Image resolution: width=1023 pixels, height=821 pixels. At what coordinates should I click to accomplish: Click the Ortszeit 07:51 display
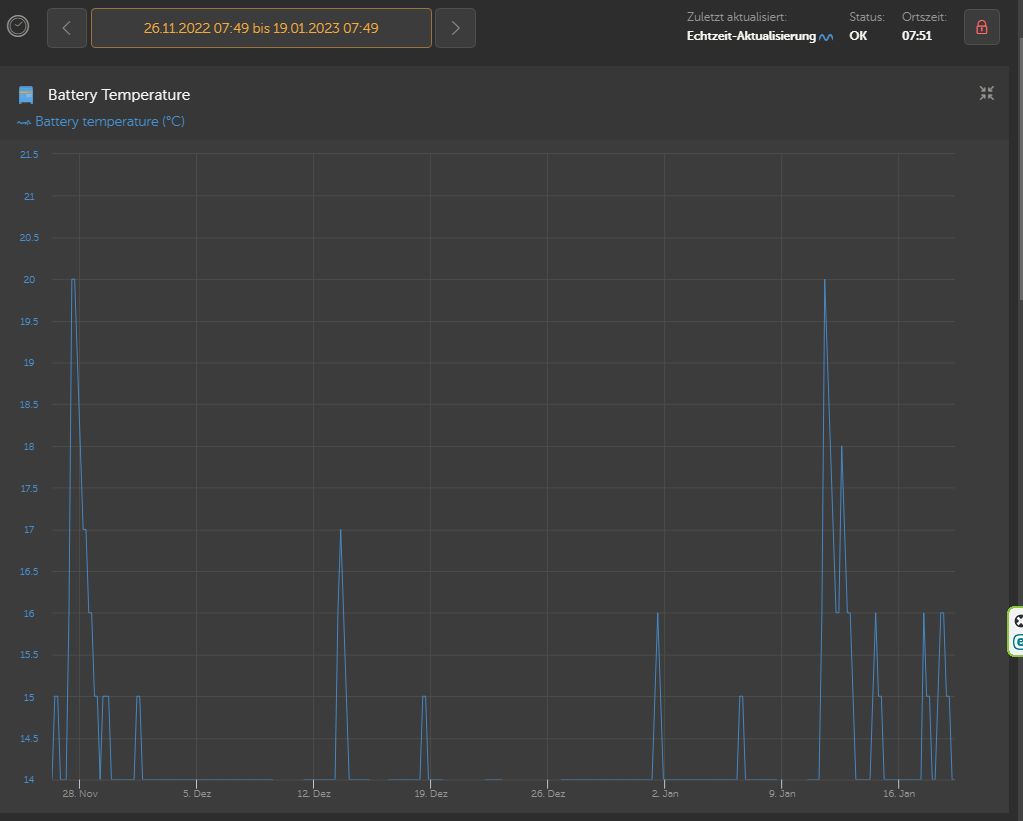pyautogui.click(x=917, y=37)
